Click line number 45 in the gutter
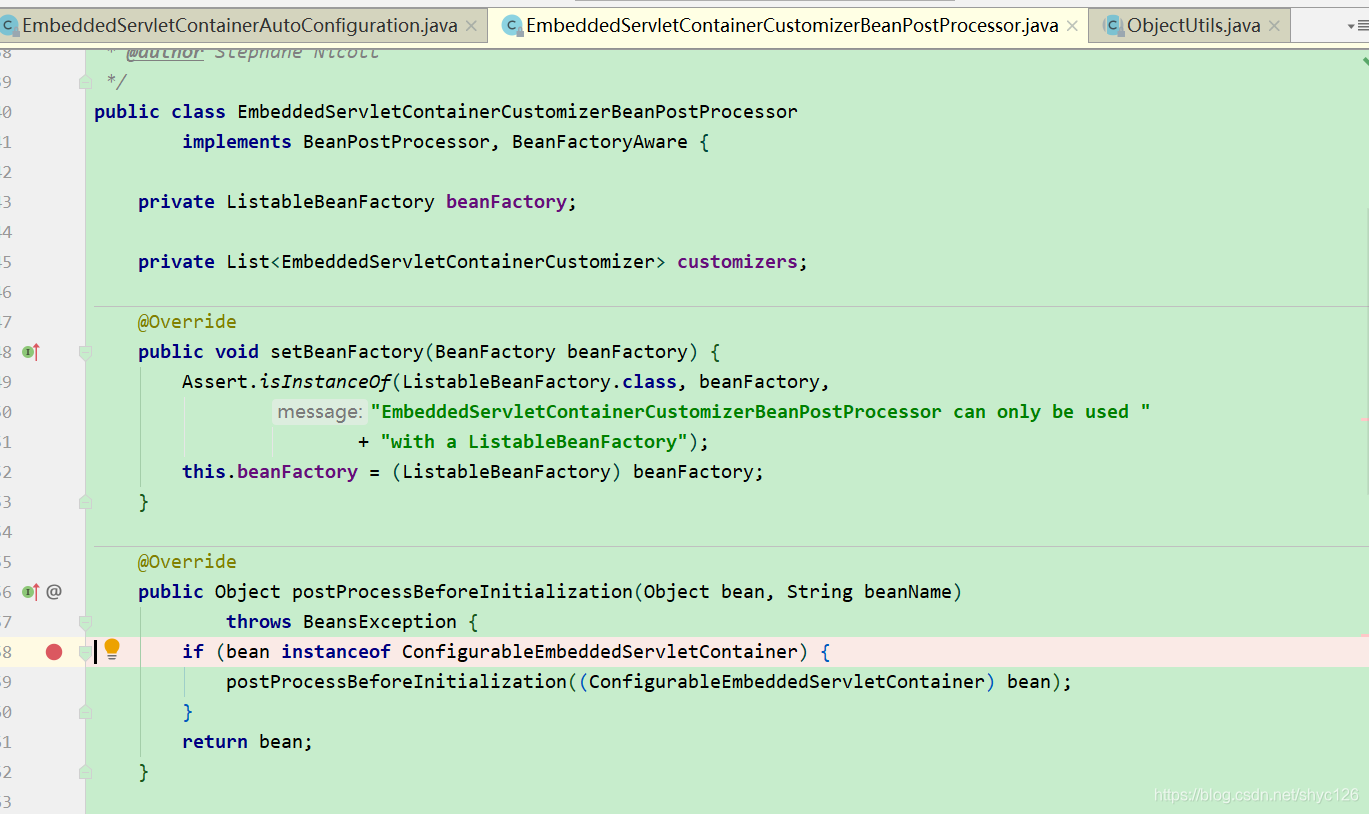Viewport: 1369px width, 814px height. coord(8,261)
